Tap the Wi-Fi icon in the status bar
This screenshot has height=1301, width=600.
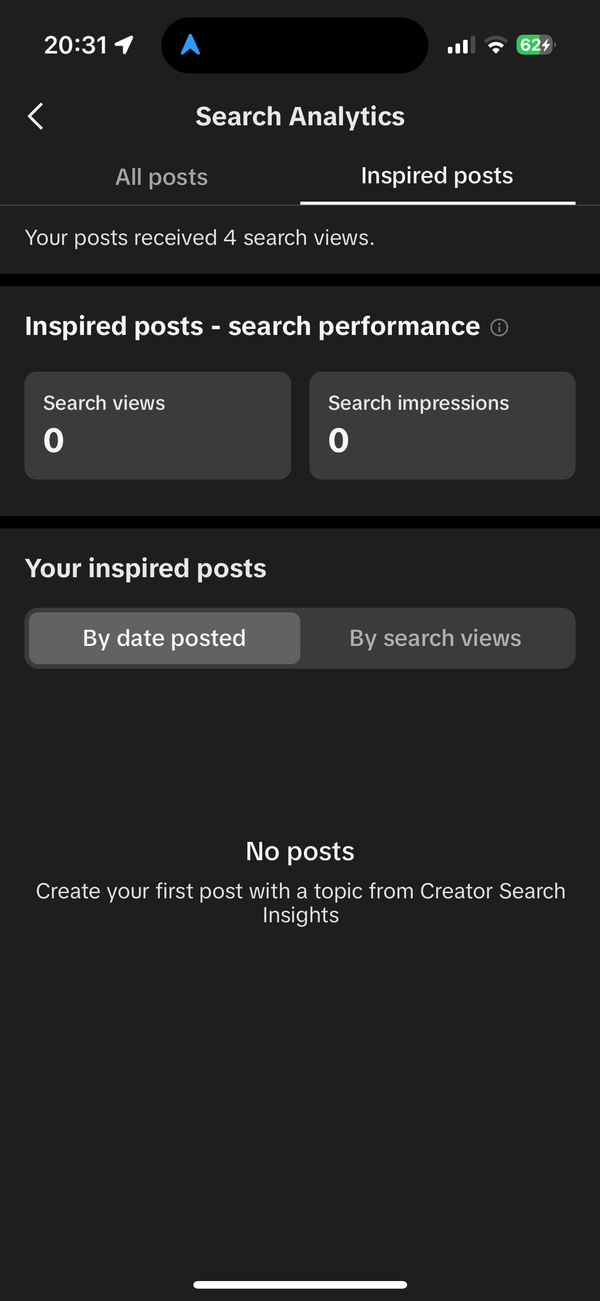pos(494,45)
